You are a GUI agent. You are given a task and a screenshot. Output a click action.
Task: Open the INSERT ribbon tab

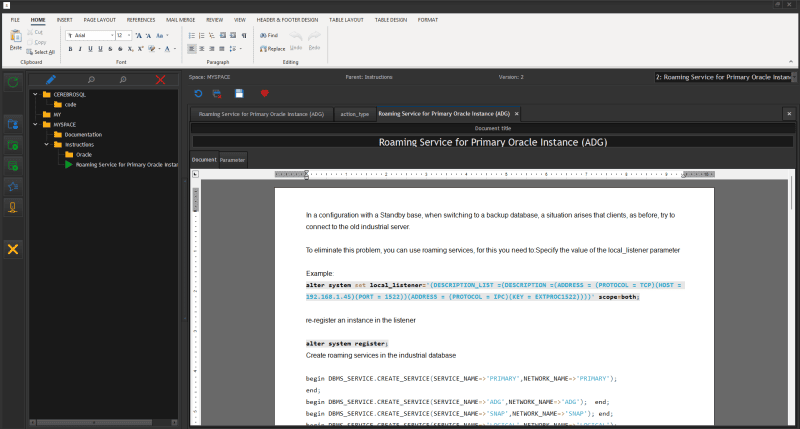64,20
